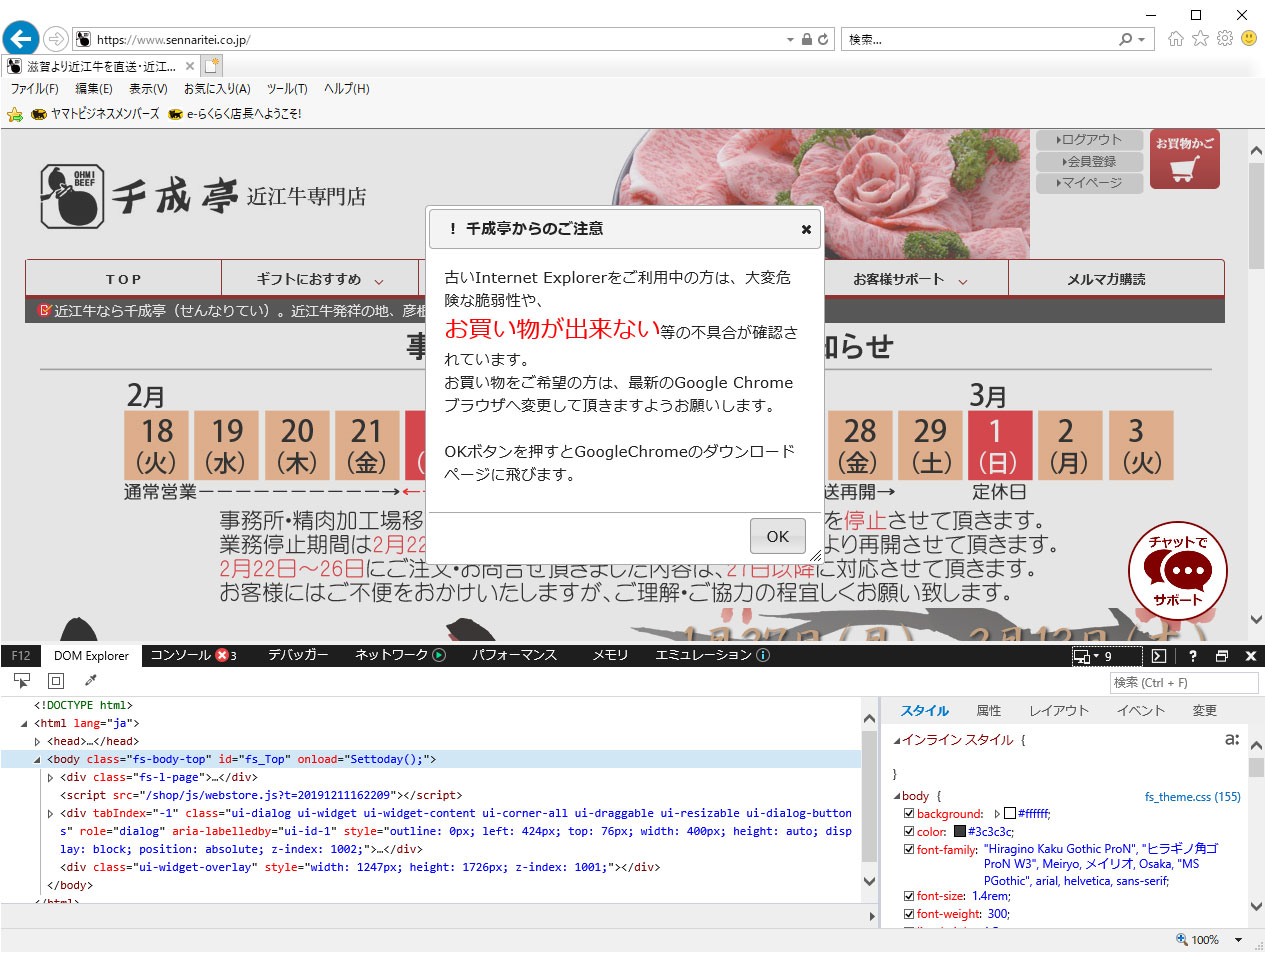The height and width of the screenshot is (953, 1266).
Task: Uncheck the color property checkbox
Action: point(909,831)
